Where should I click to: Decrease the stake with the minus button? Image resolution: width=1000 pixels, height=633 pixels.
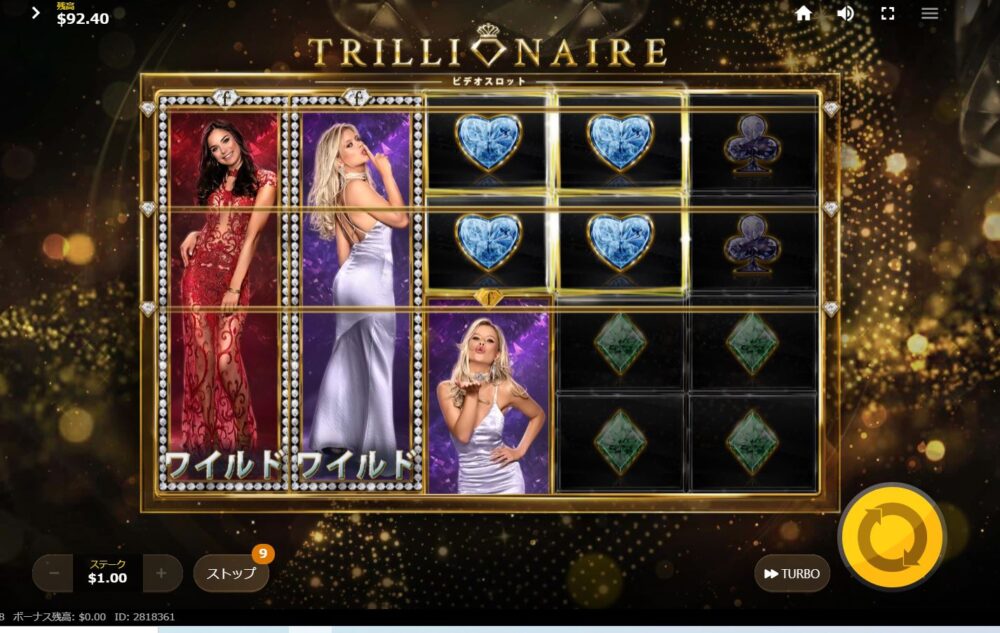tap(54, 573)
